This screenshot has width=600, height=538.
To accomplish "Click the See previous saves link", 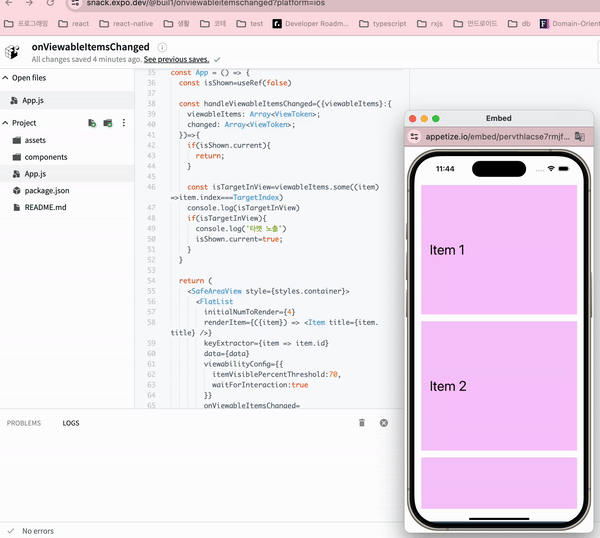I will click(x=176, y=60).
